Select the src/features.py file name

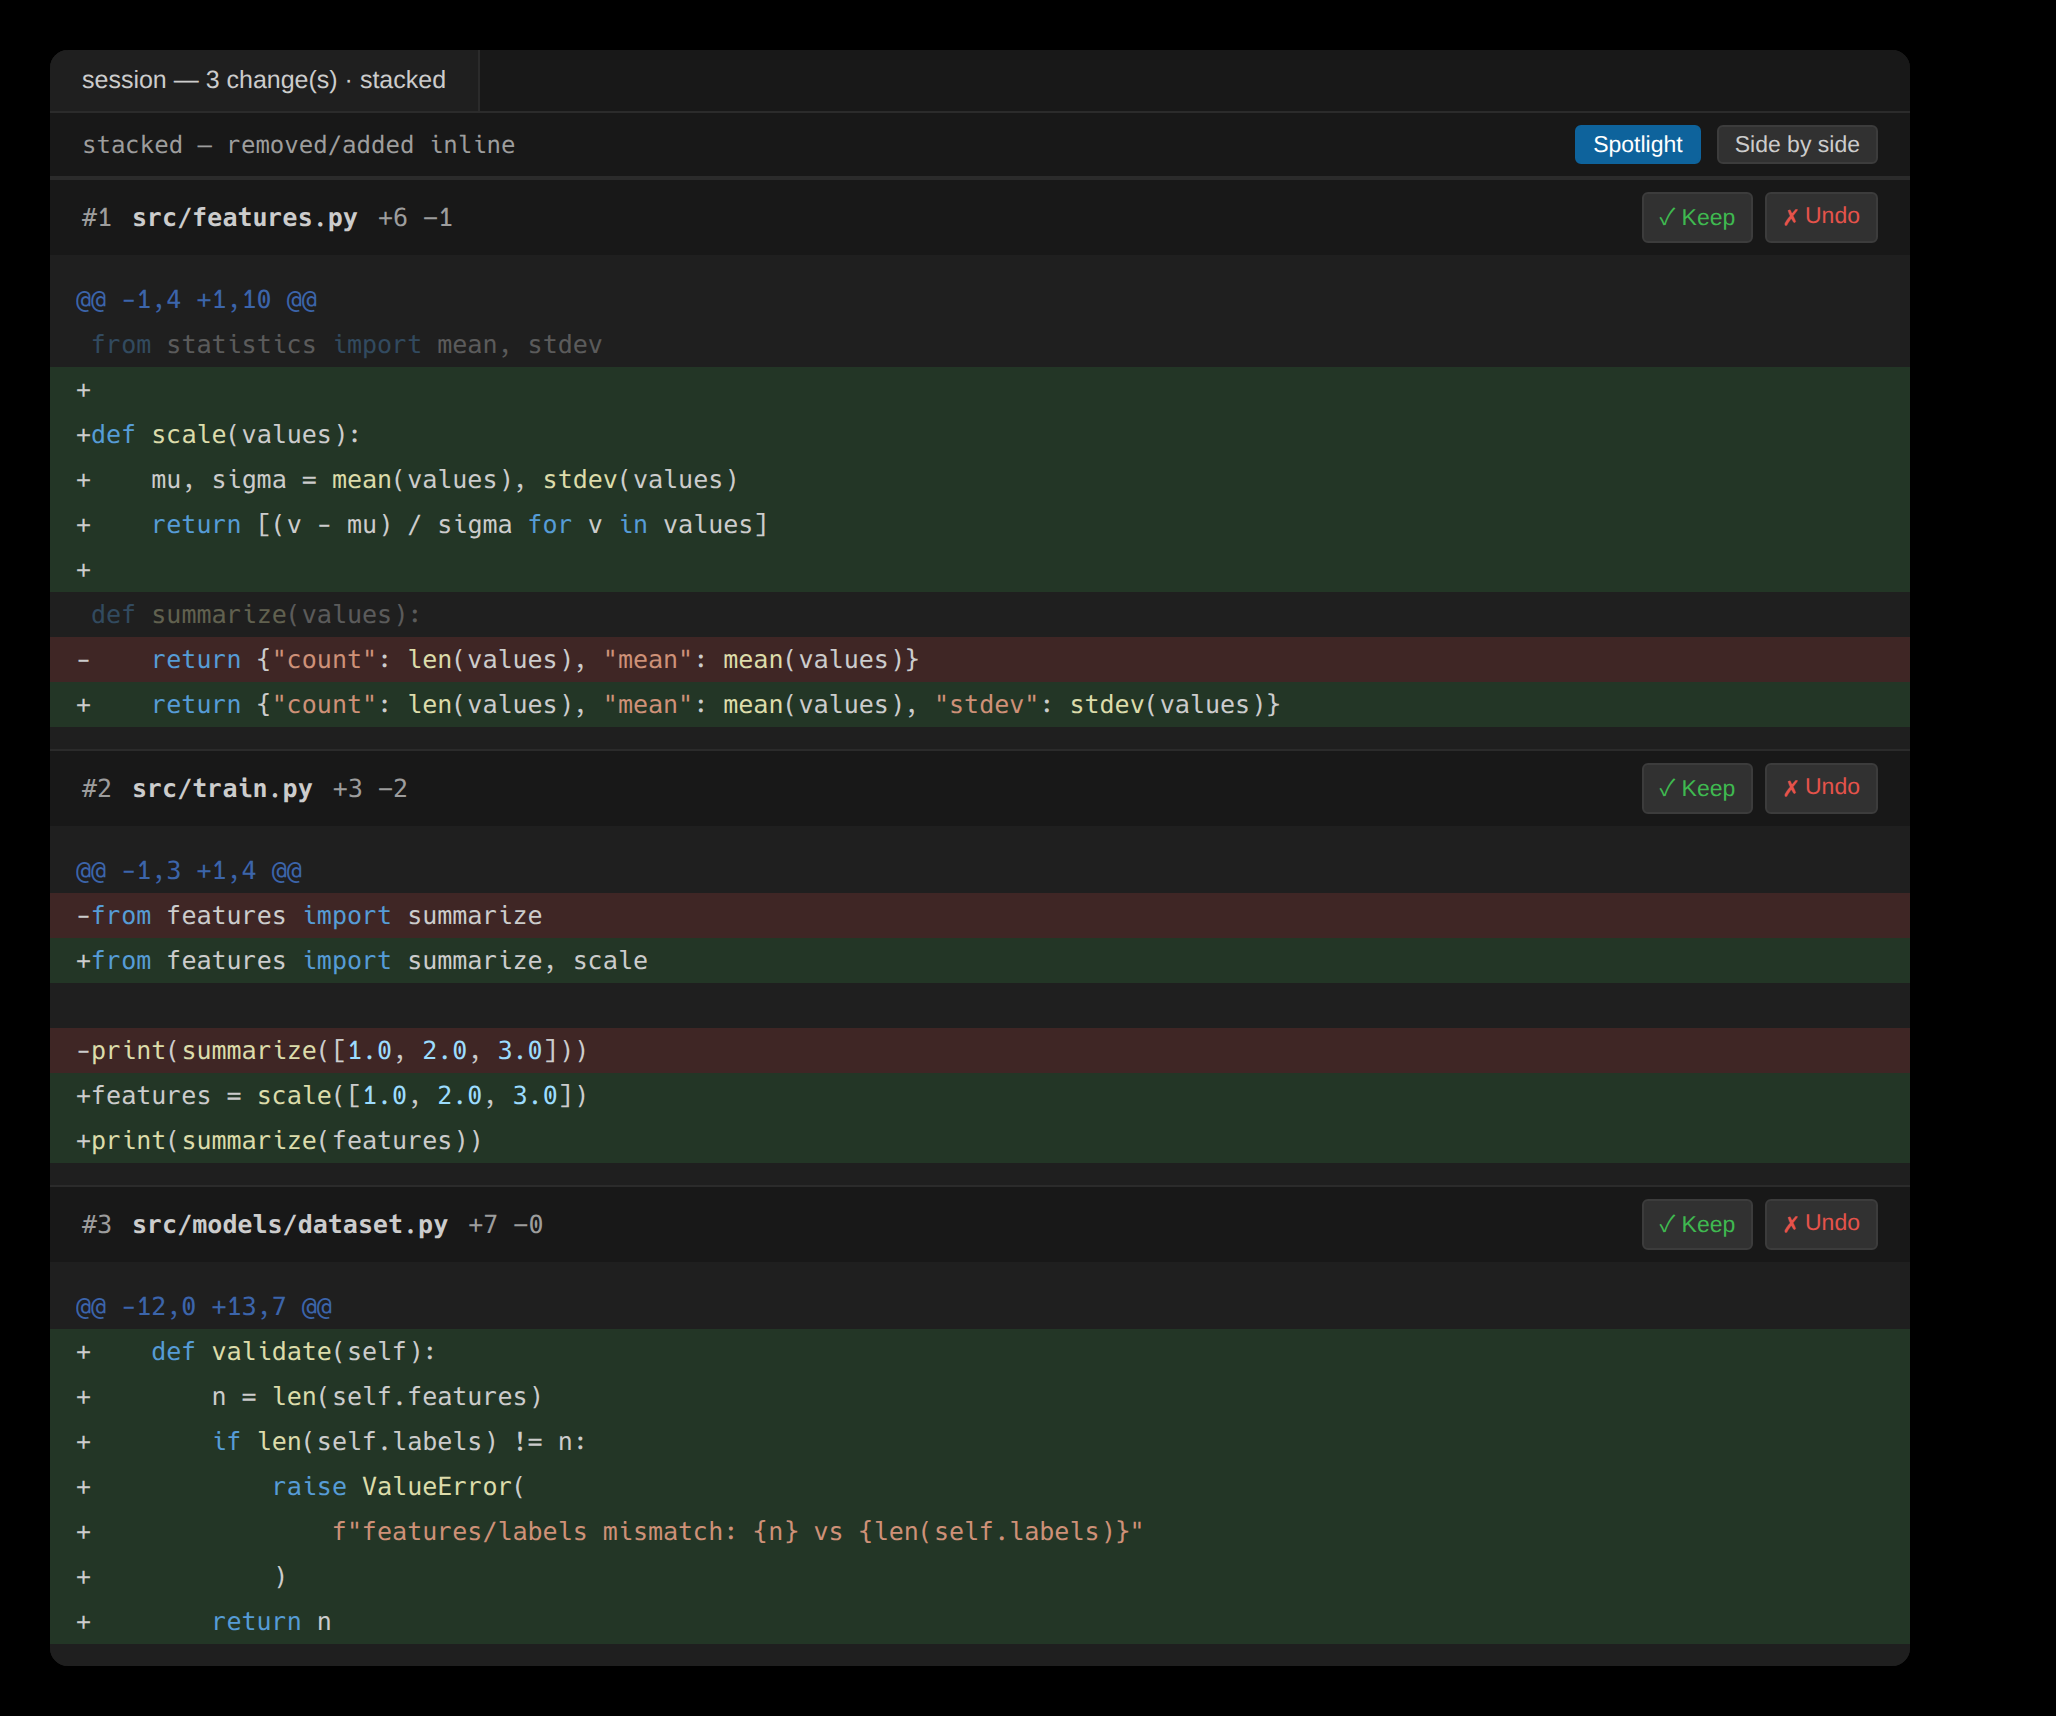244,218
